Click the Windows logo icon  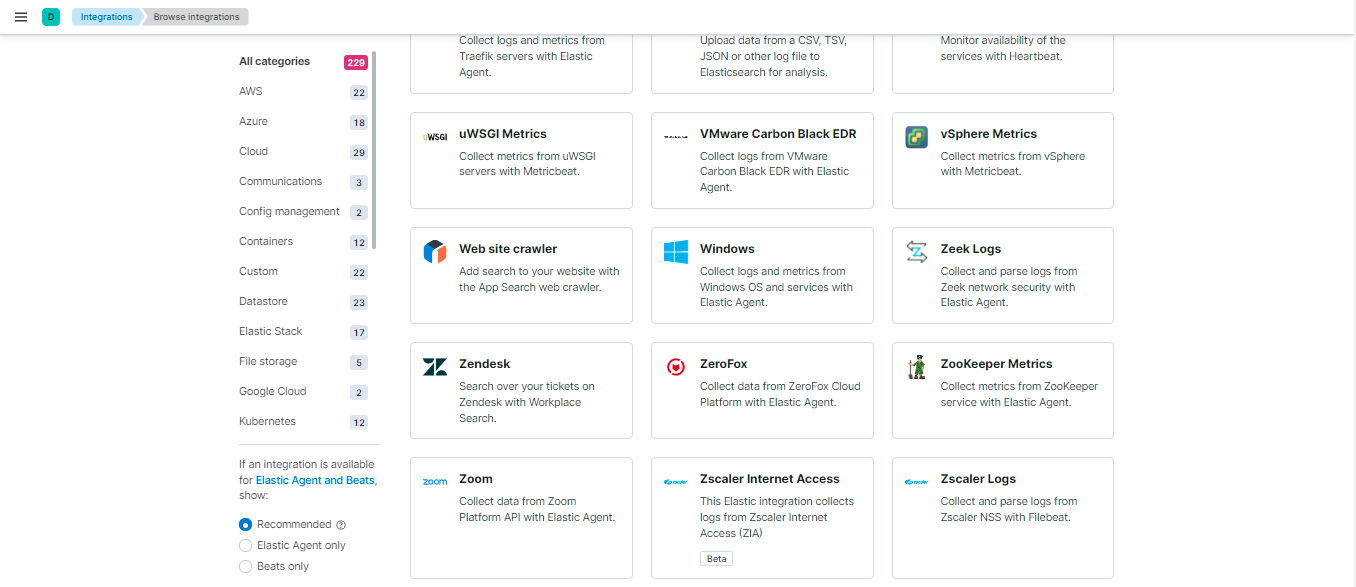[676, 252]
